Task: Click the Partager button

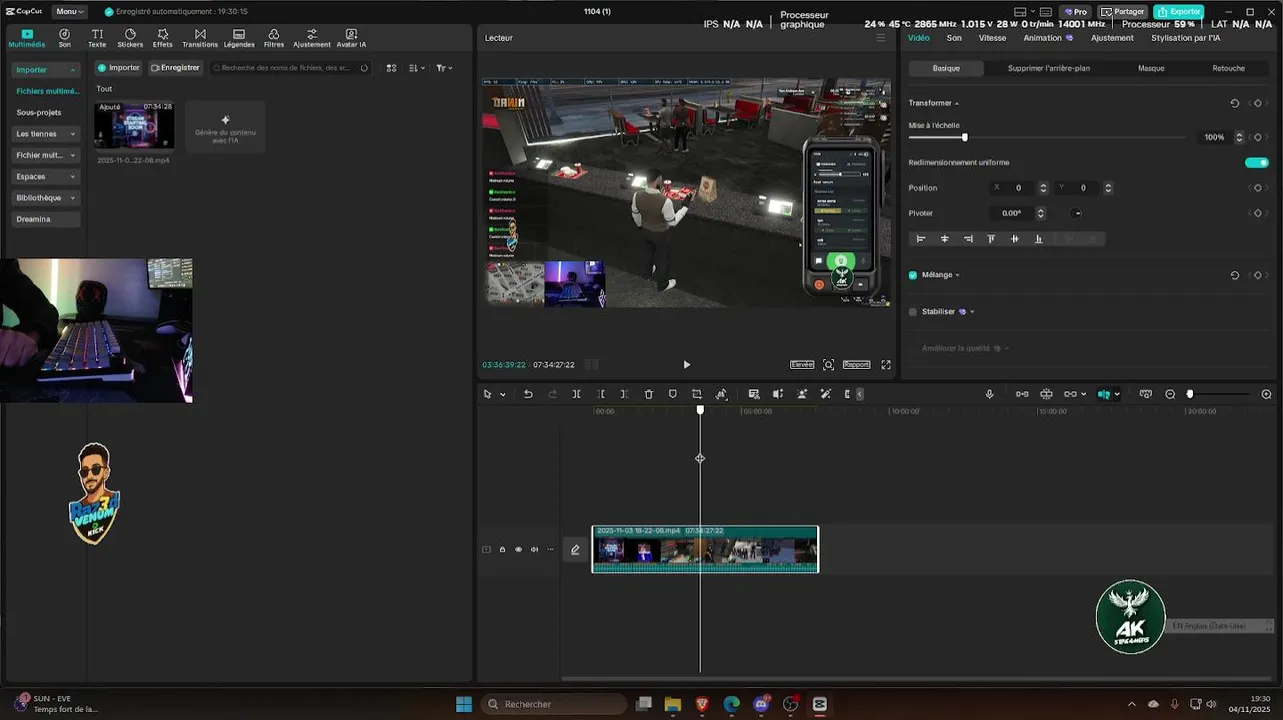Action: 1122,11
